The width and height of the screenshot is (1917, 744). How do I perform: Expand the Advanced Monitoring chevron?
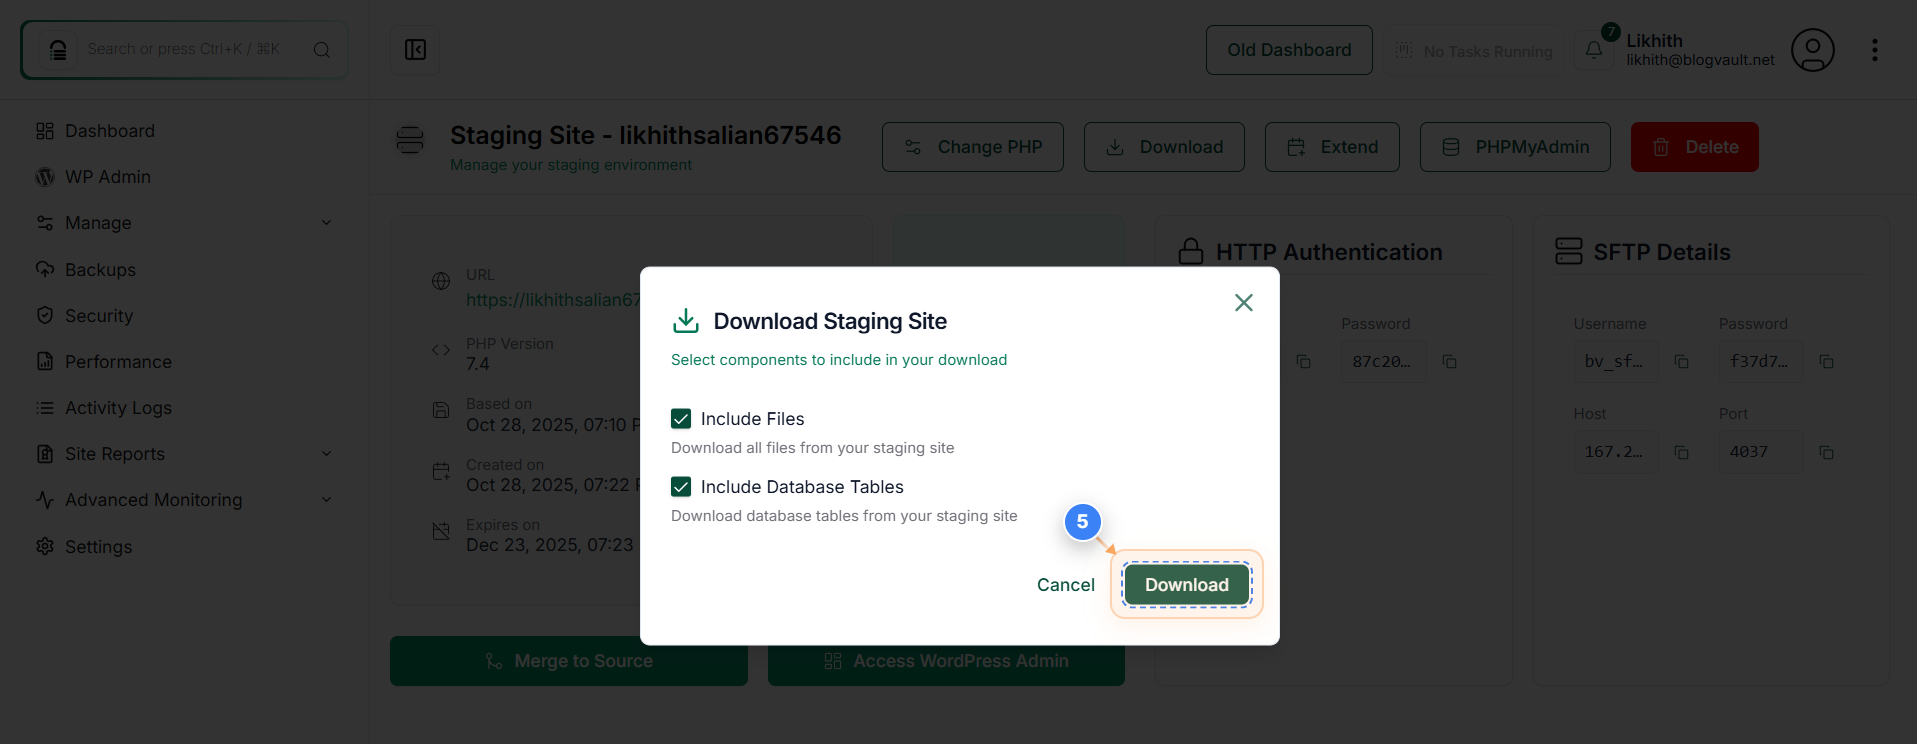(326, 500)
